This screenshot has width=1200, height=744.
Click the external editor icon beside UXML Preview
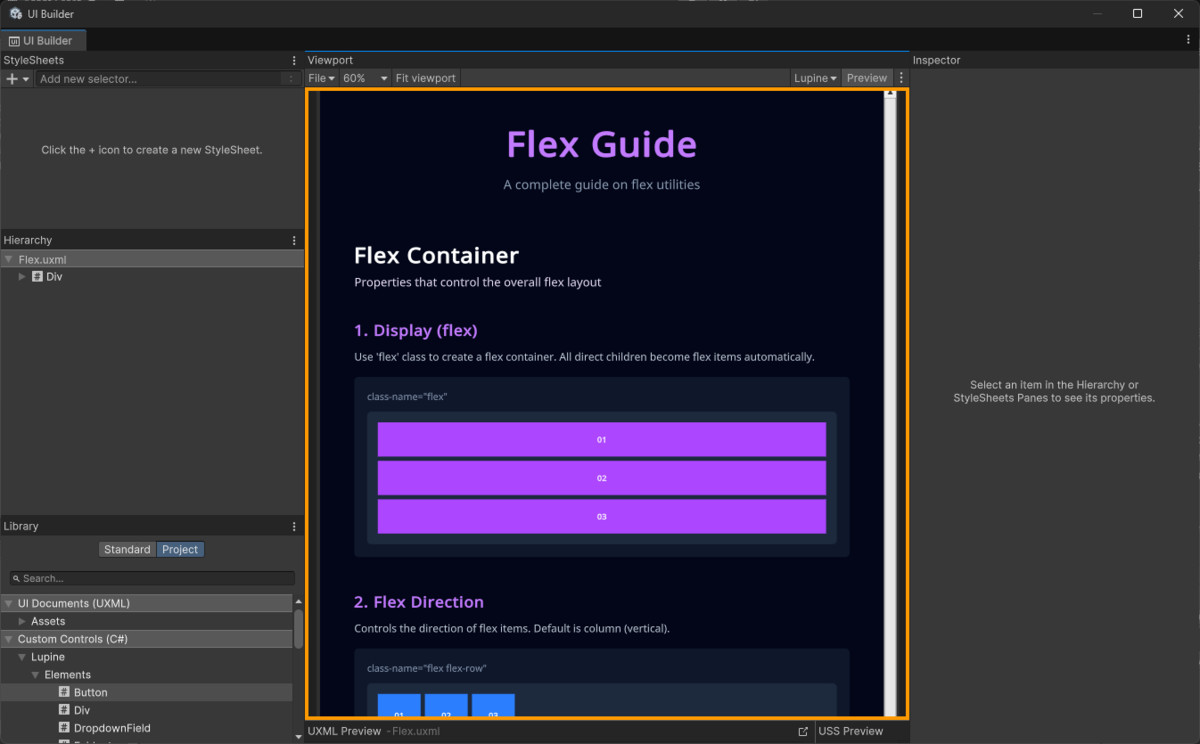[x=803, y=731]
